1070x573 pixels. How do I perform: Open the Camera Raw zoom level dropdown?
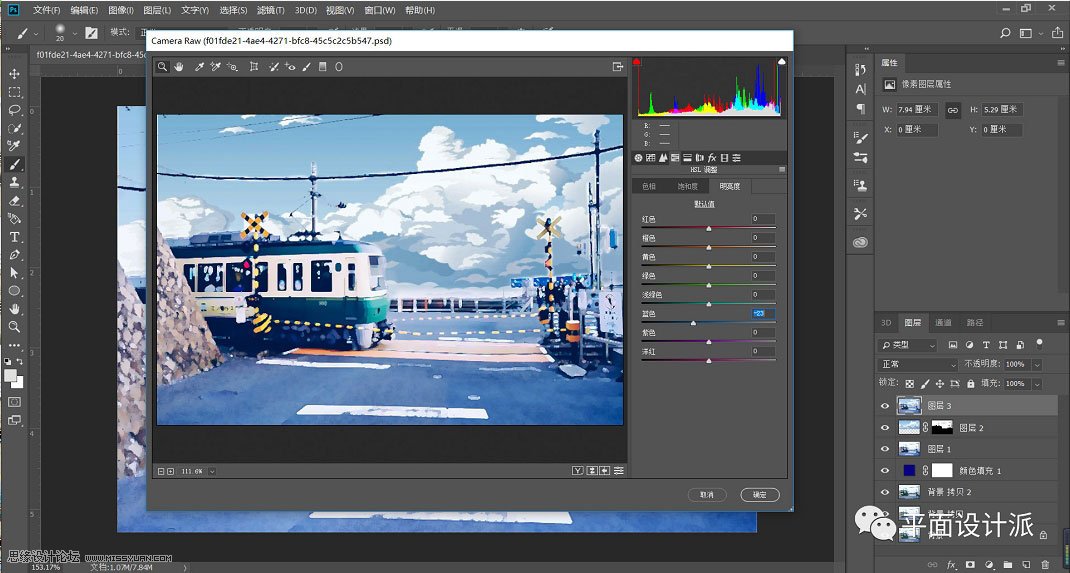click(x=212, y=471)
